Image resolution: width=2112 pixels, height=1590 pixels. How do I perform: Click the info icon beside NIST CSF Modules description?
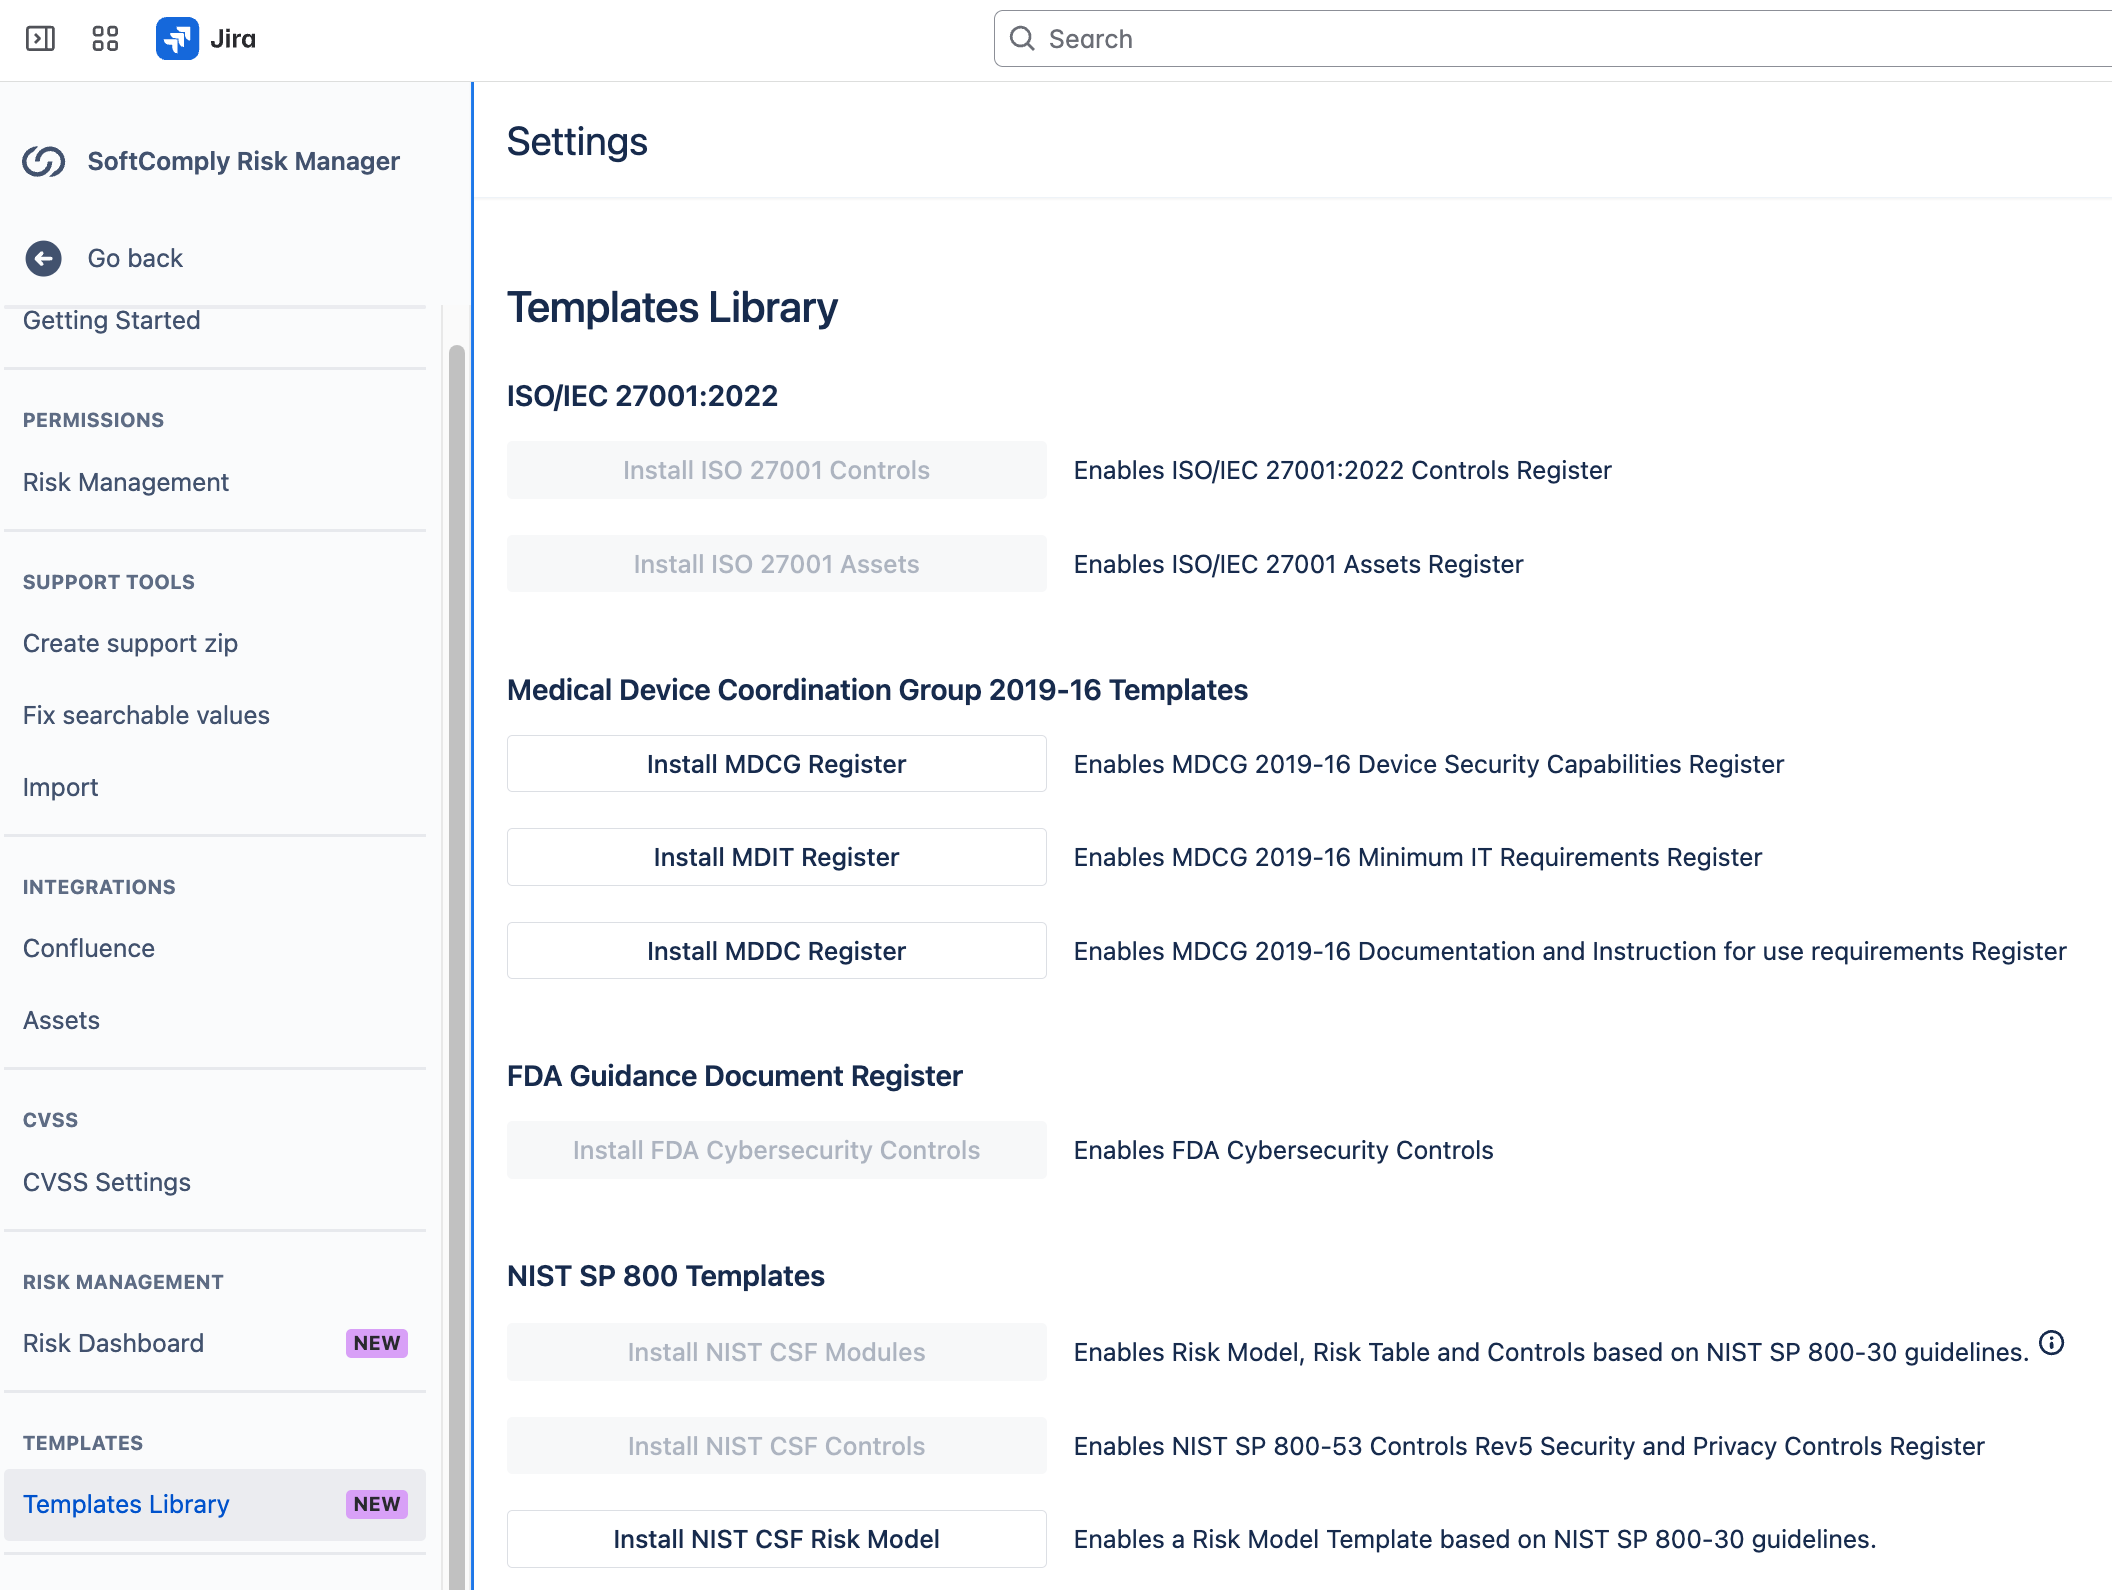tap(2051, 1343)
